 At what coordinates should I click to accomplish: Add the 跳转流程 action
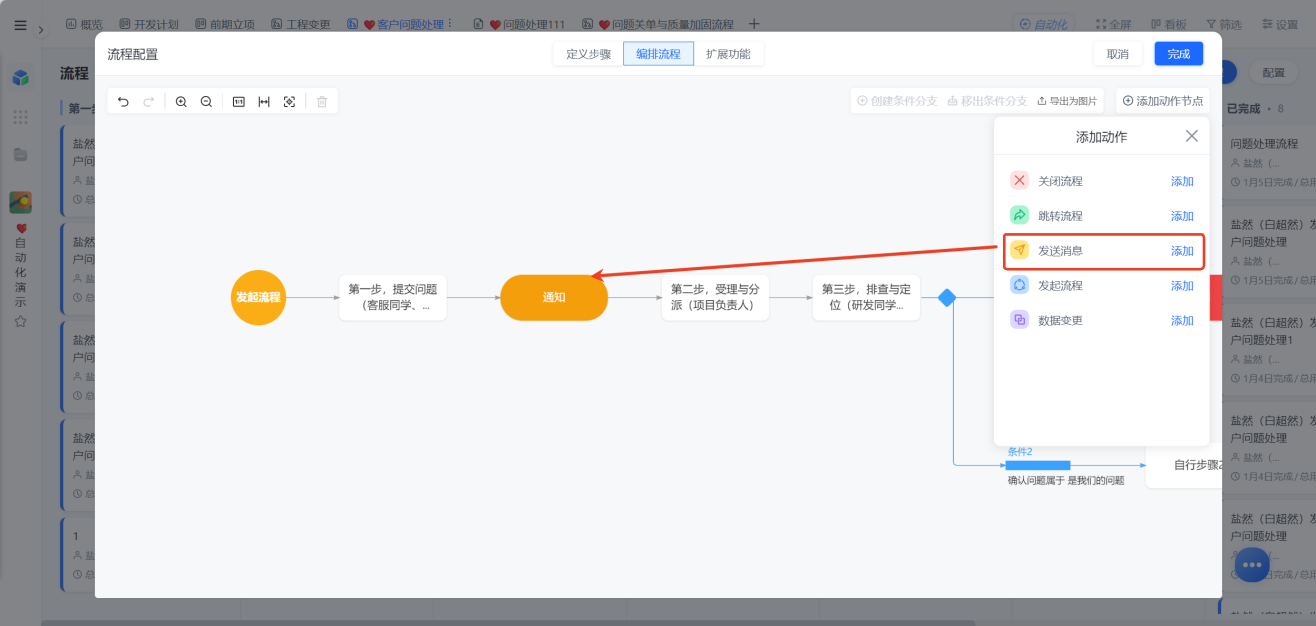pyautogui.click(x=1182, y=216)
